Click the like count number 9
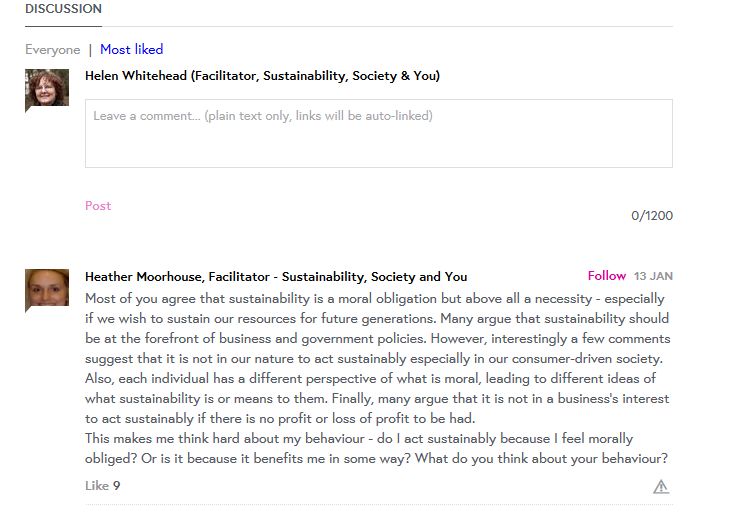This screenshot has height=512, width=740. pyautogui.click(x=117, y=486)
